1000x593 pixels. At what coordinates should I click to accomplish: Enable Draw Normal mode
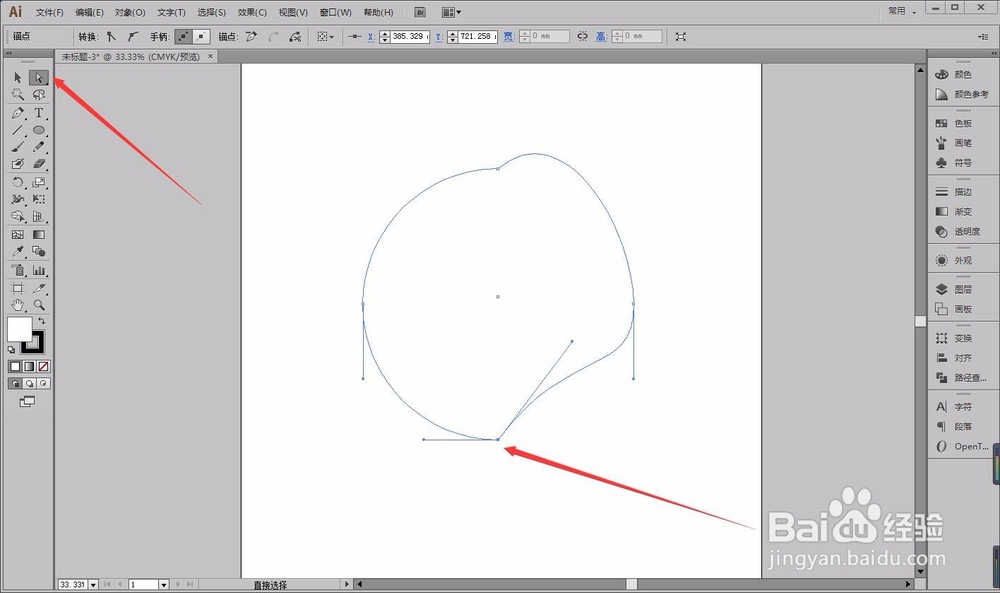coord(15,383)
